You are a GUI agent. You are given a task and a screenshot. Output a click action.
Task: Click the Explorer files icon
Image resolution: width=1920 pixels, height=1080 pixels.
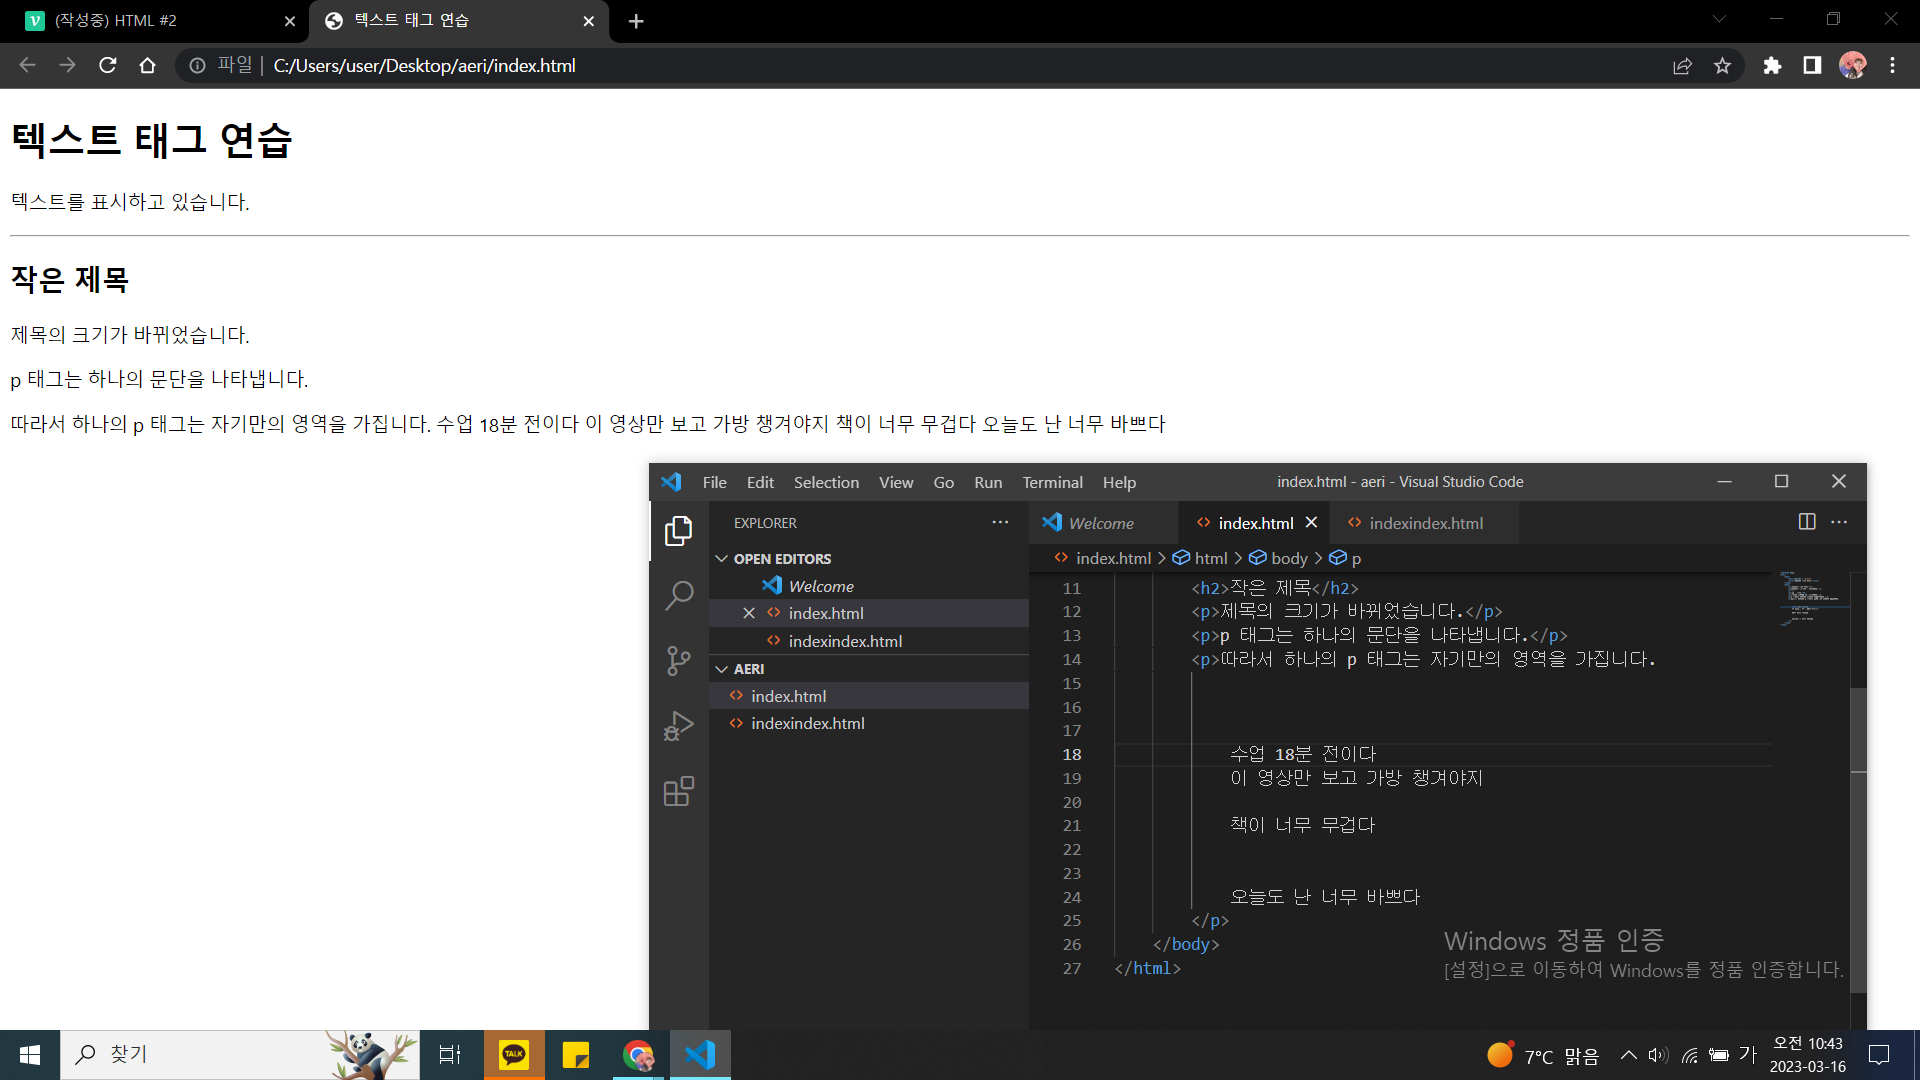point(679,531)
